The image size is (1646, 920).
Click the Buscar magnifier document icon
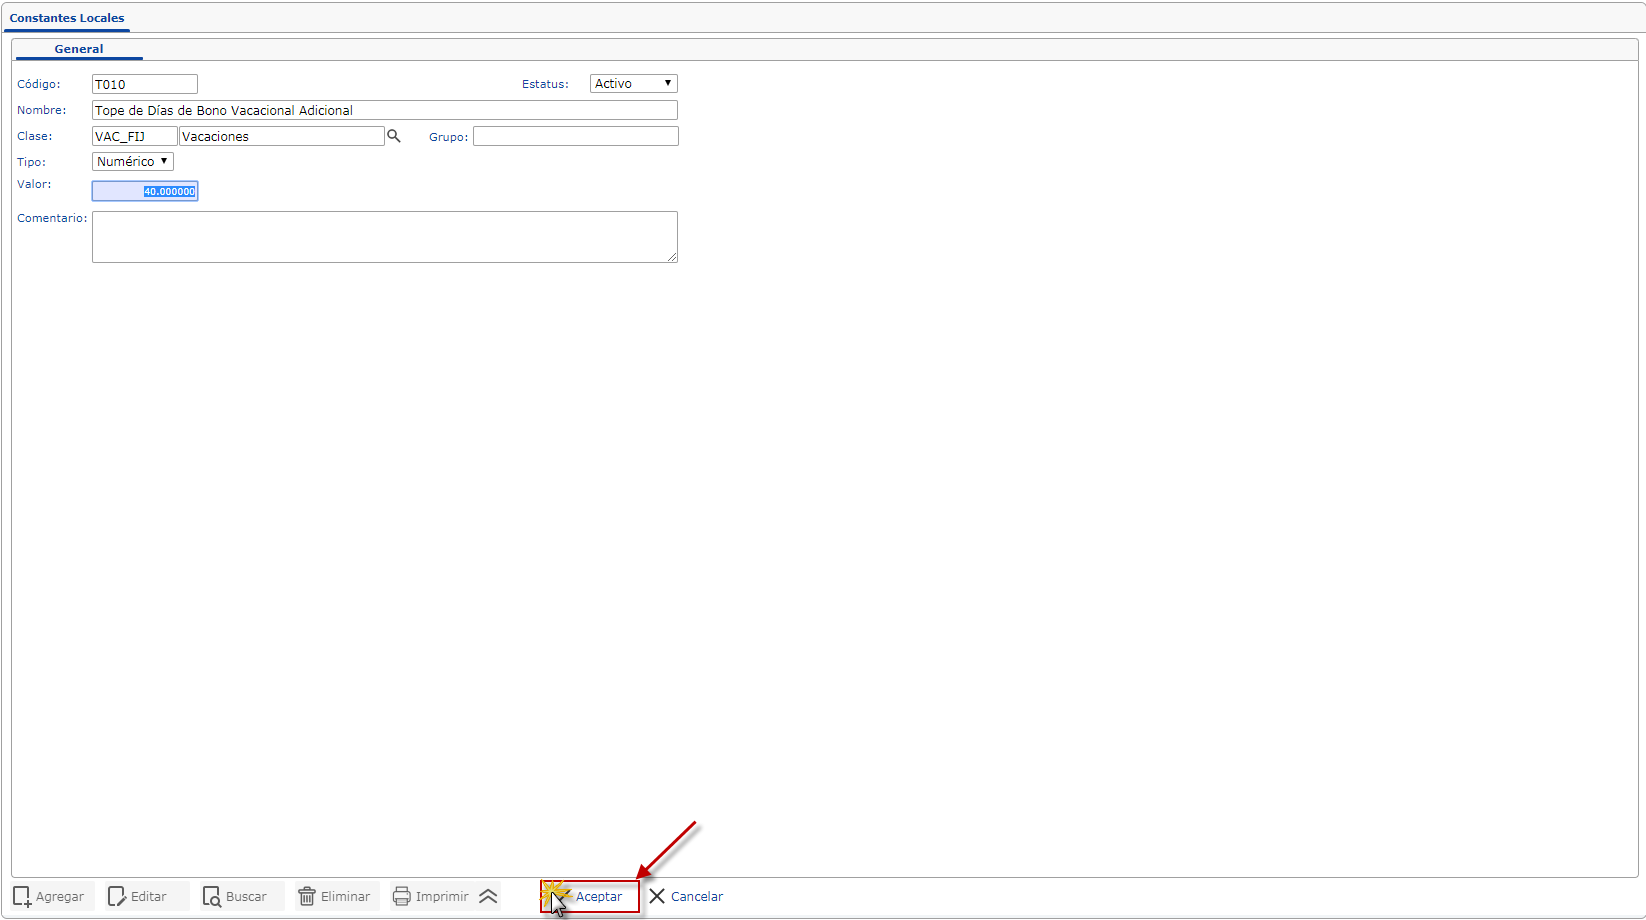(x=212, y=897)
